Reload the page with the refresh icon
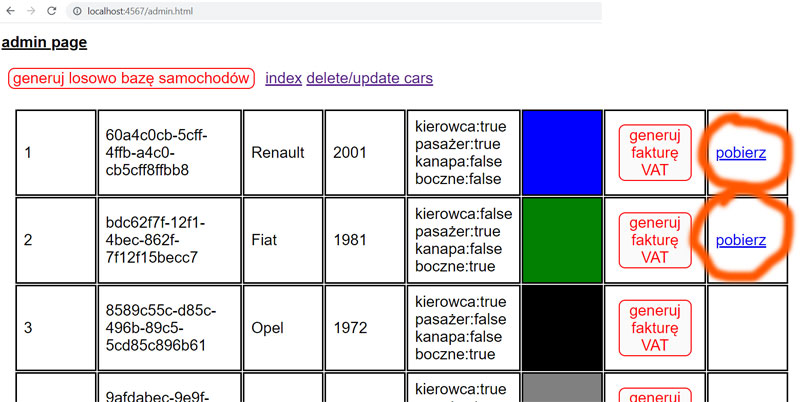 pyautogui.click(x=52, y=11)
